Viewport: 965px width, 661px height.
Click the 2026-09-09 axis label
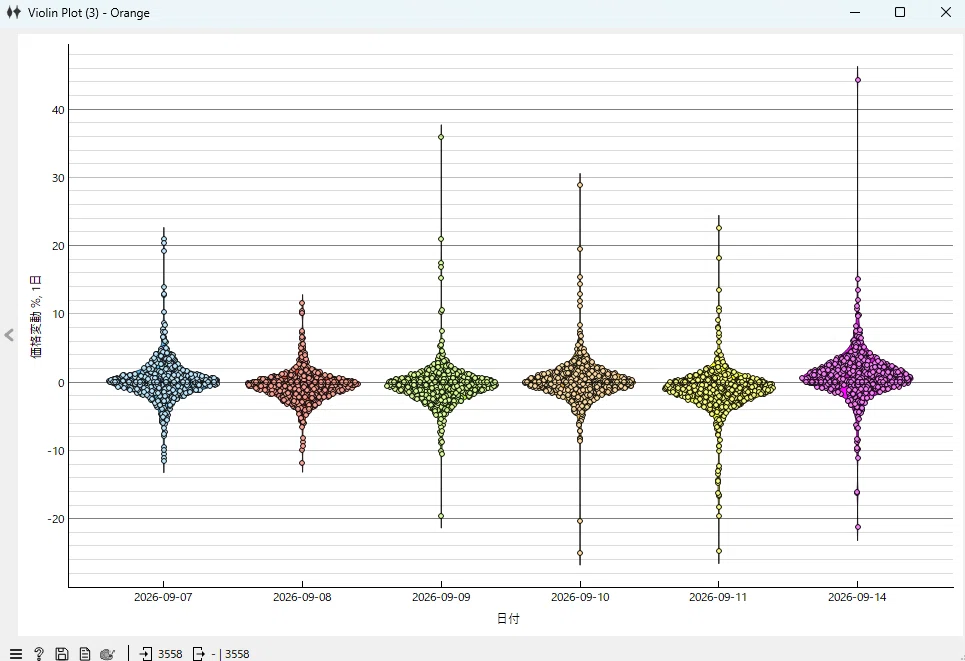(441, 597)
